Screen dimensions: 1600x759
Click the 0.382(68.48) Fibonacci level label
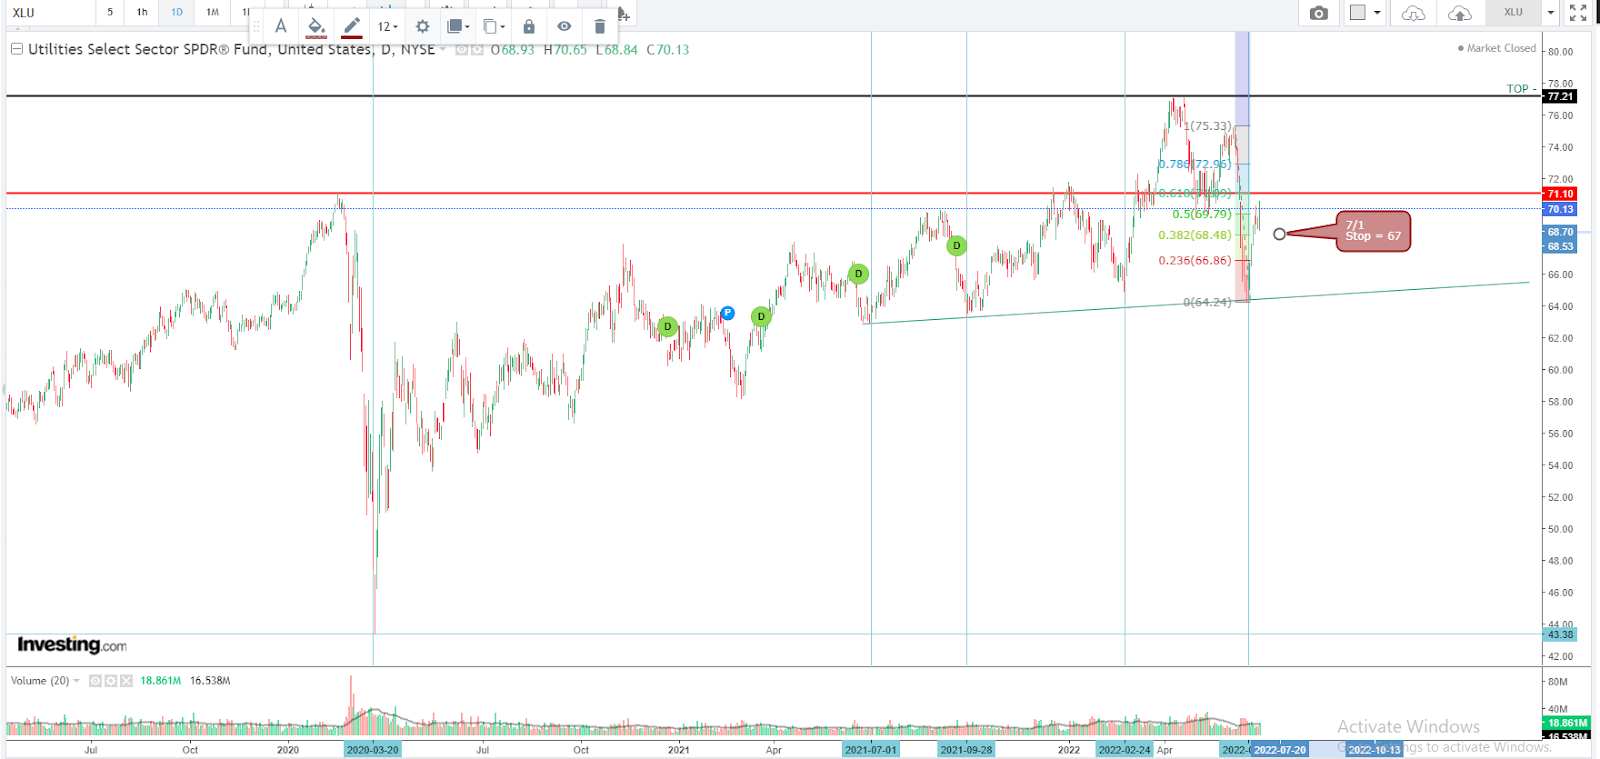(x=1194, y=235)
